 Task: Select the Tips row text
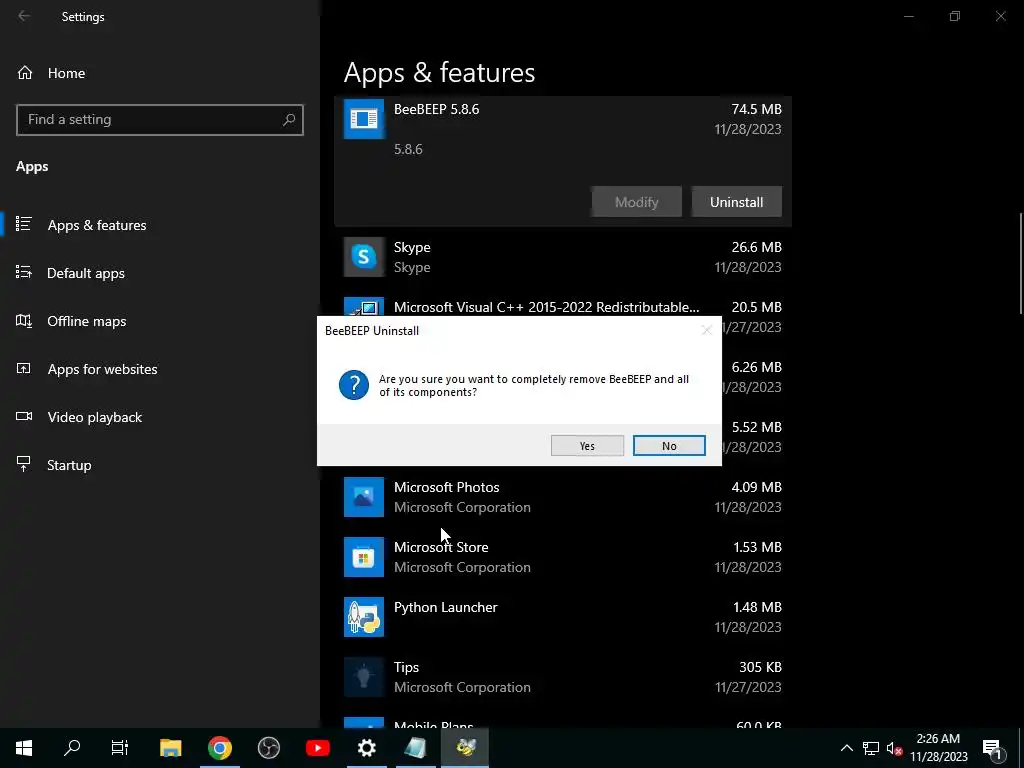(x=406, y=667)
